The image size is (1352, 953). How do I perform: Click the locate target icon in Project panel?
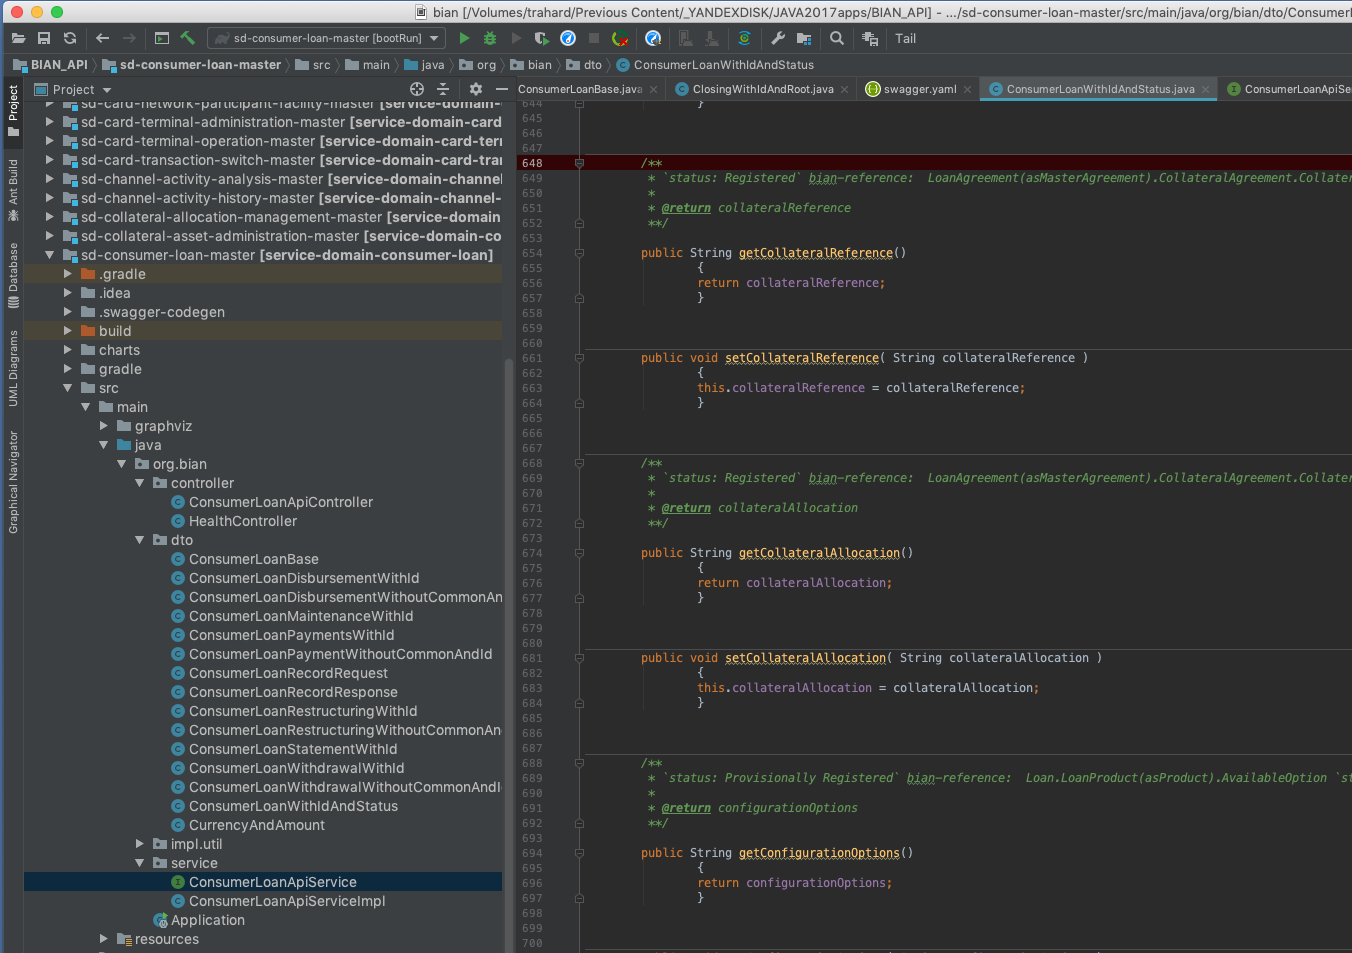tap(417, 89)
